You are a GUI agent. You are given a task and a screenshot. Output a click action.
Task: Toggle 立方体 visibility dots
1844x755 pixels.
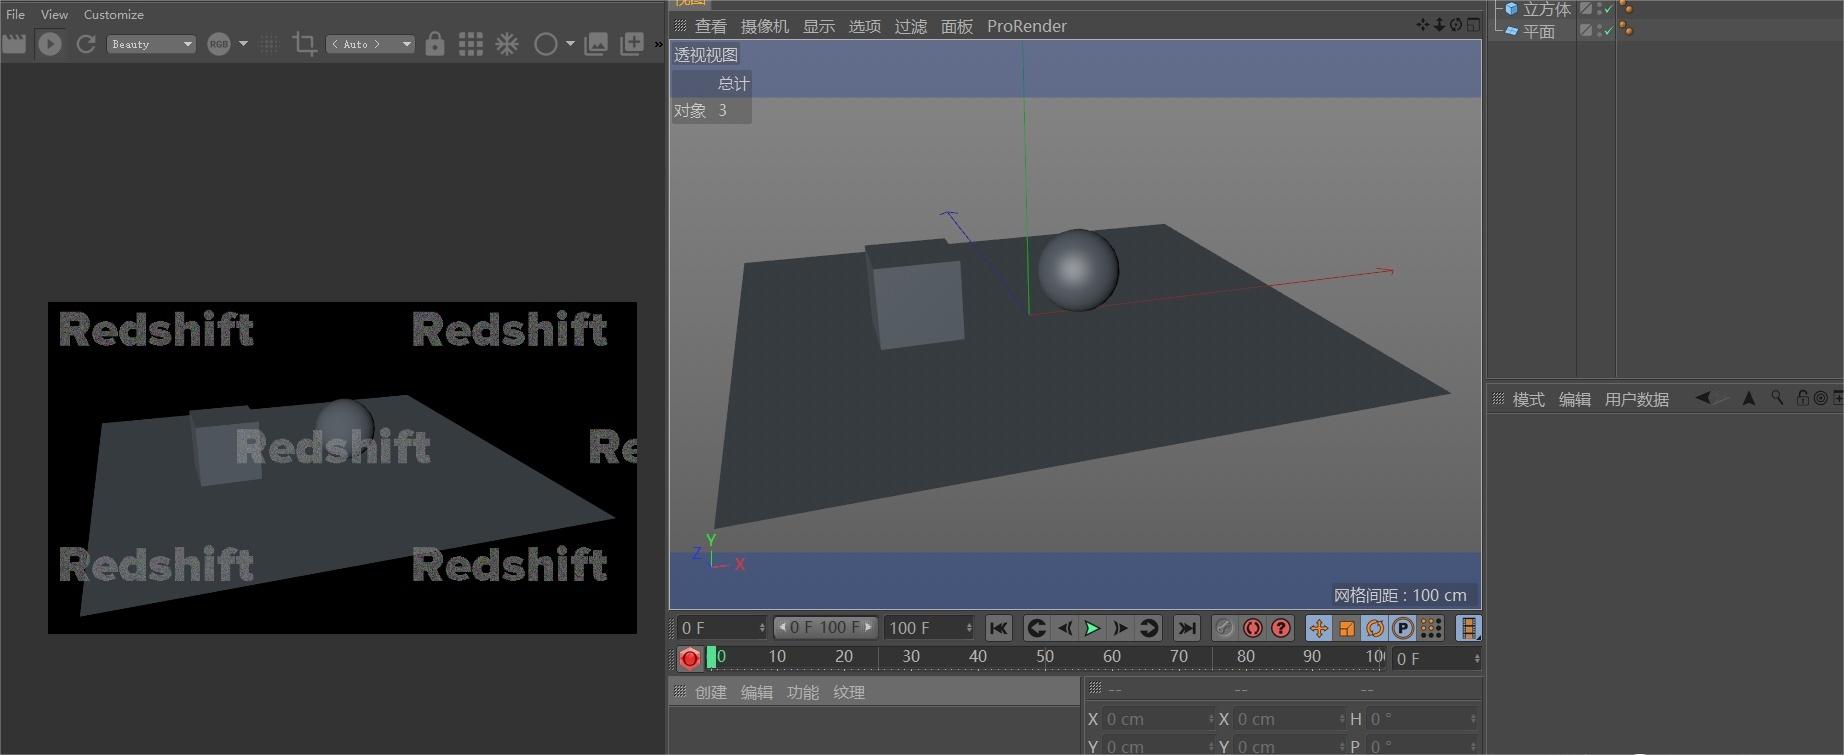1598,8
